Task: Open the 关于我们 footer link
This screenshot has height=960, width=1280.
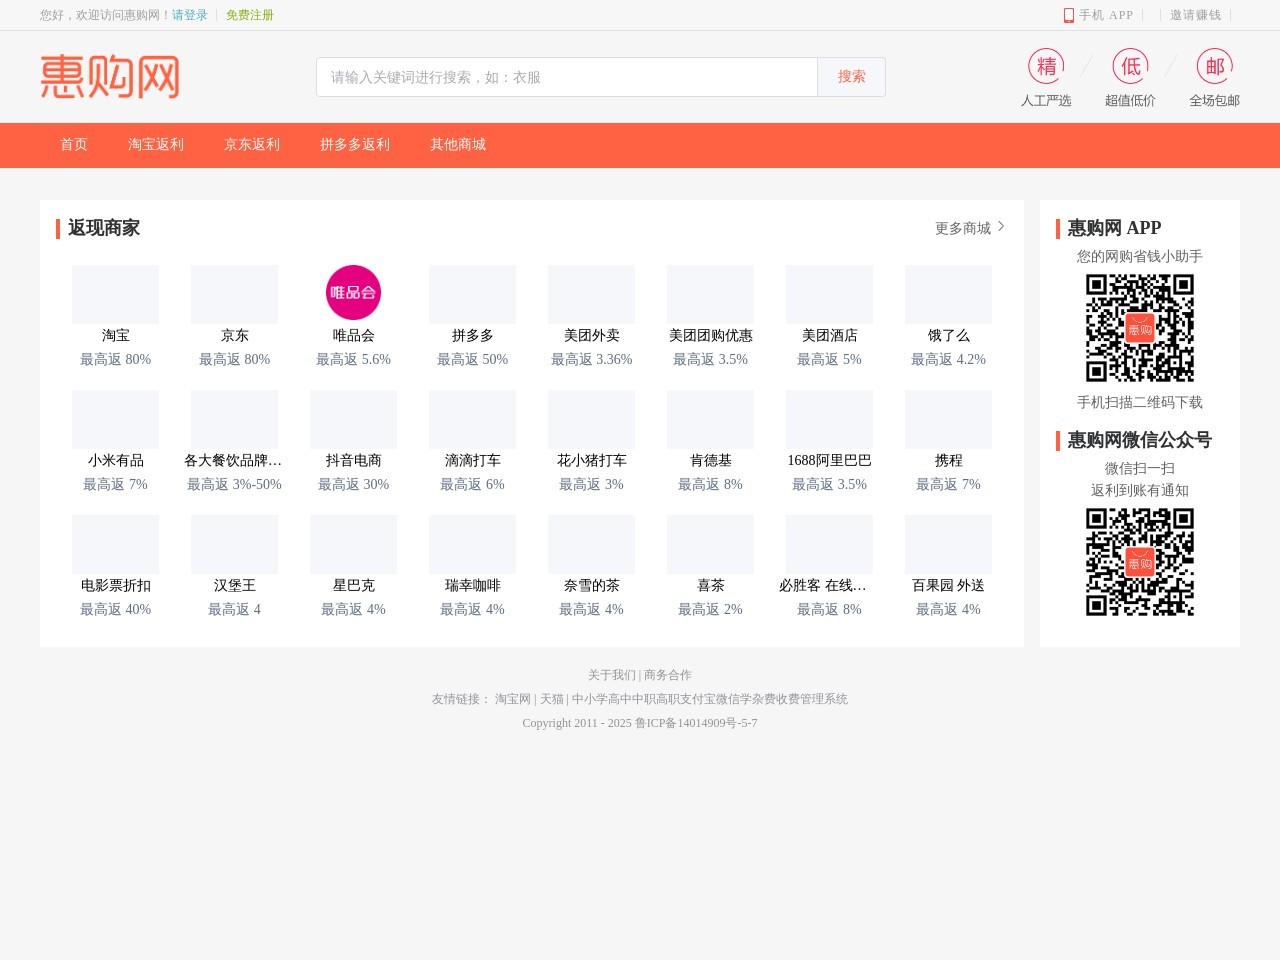Action: tap(612, 675)
